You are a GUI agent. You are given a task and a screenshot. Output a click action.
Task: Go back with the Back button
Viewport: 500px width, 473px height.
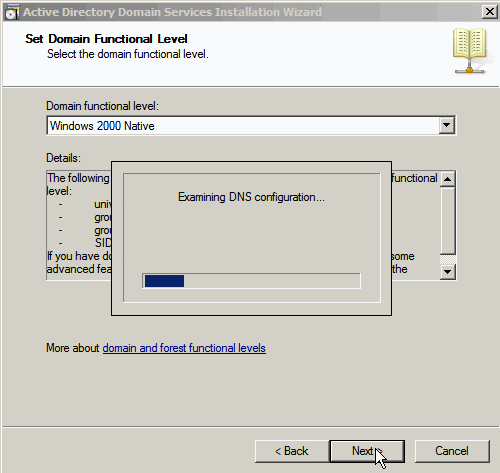click(292, 451)
